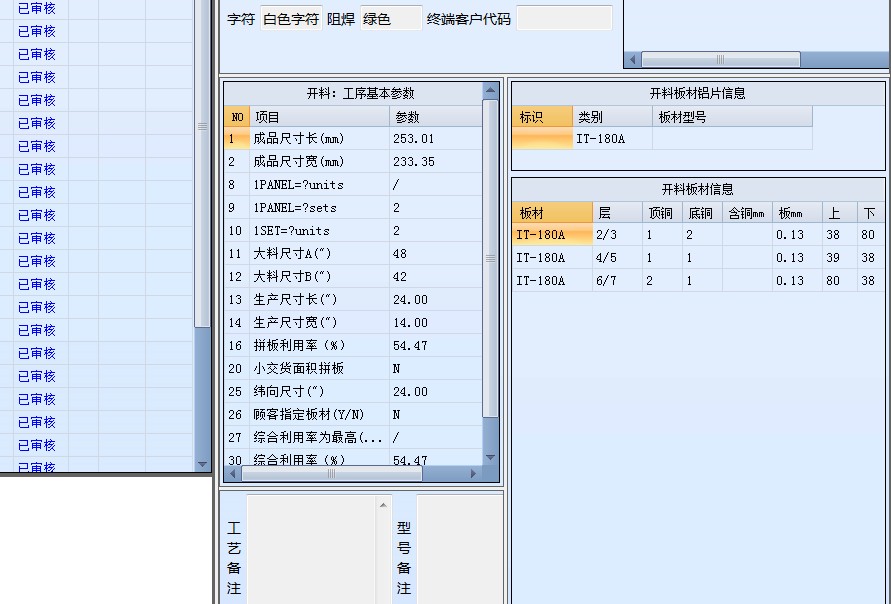Image resolution: width=891 pixels, height=604 pixels.
Task: Select the 1PANEL=?units row
Action: coord(353,185)
